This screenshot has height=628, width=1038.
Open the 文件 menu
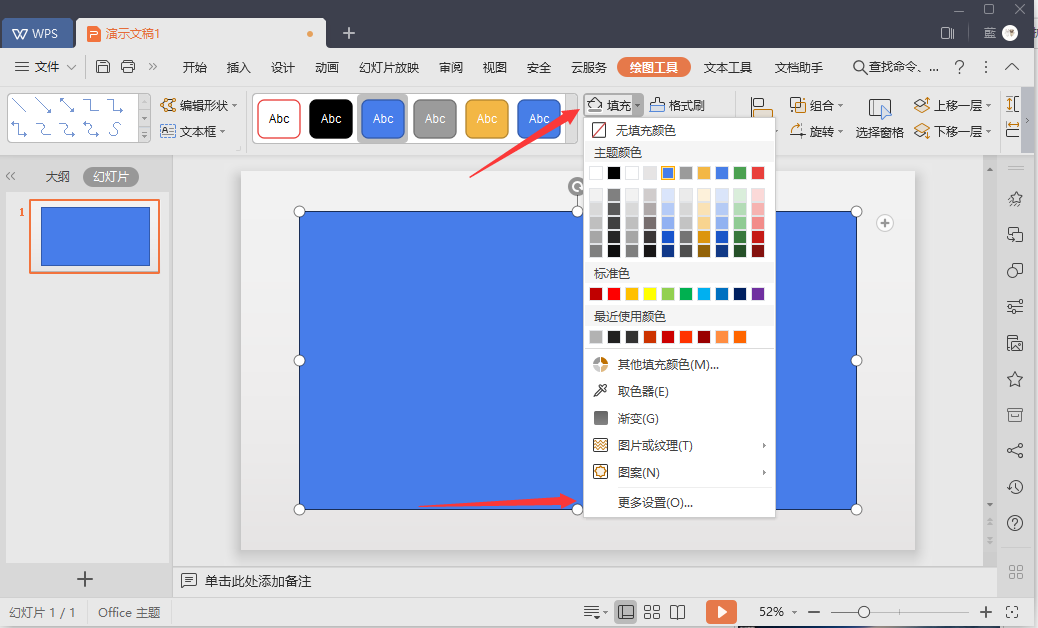pyautogui.click(x=45, y=67)
